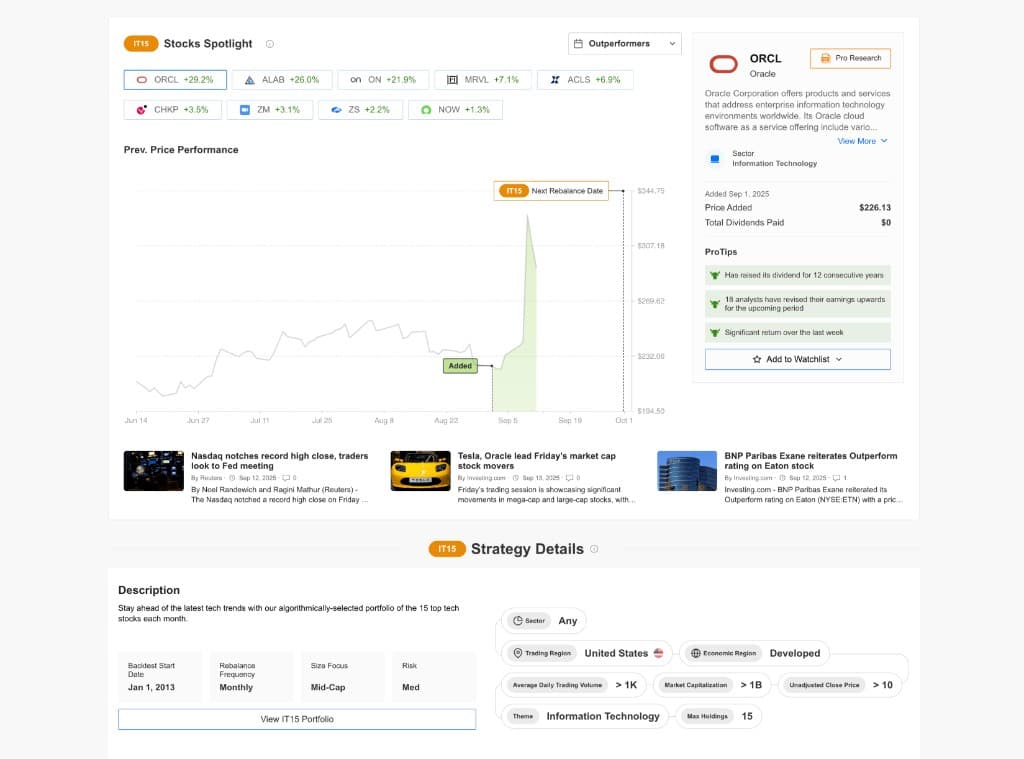Image resolution: width=1024 pixels, height=759 pixels.
Task: Click the Jan 1, 2013 backtest start date
Action: point(152,688)
